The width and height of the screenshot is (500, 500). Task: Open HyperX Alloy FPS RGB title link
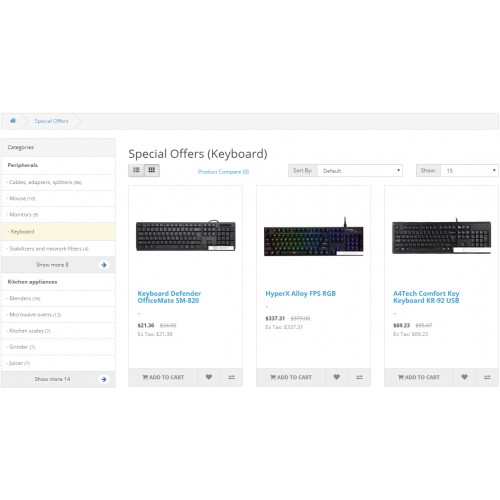[x=300, y=294]
